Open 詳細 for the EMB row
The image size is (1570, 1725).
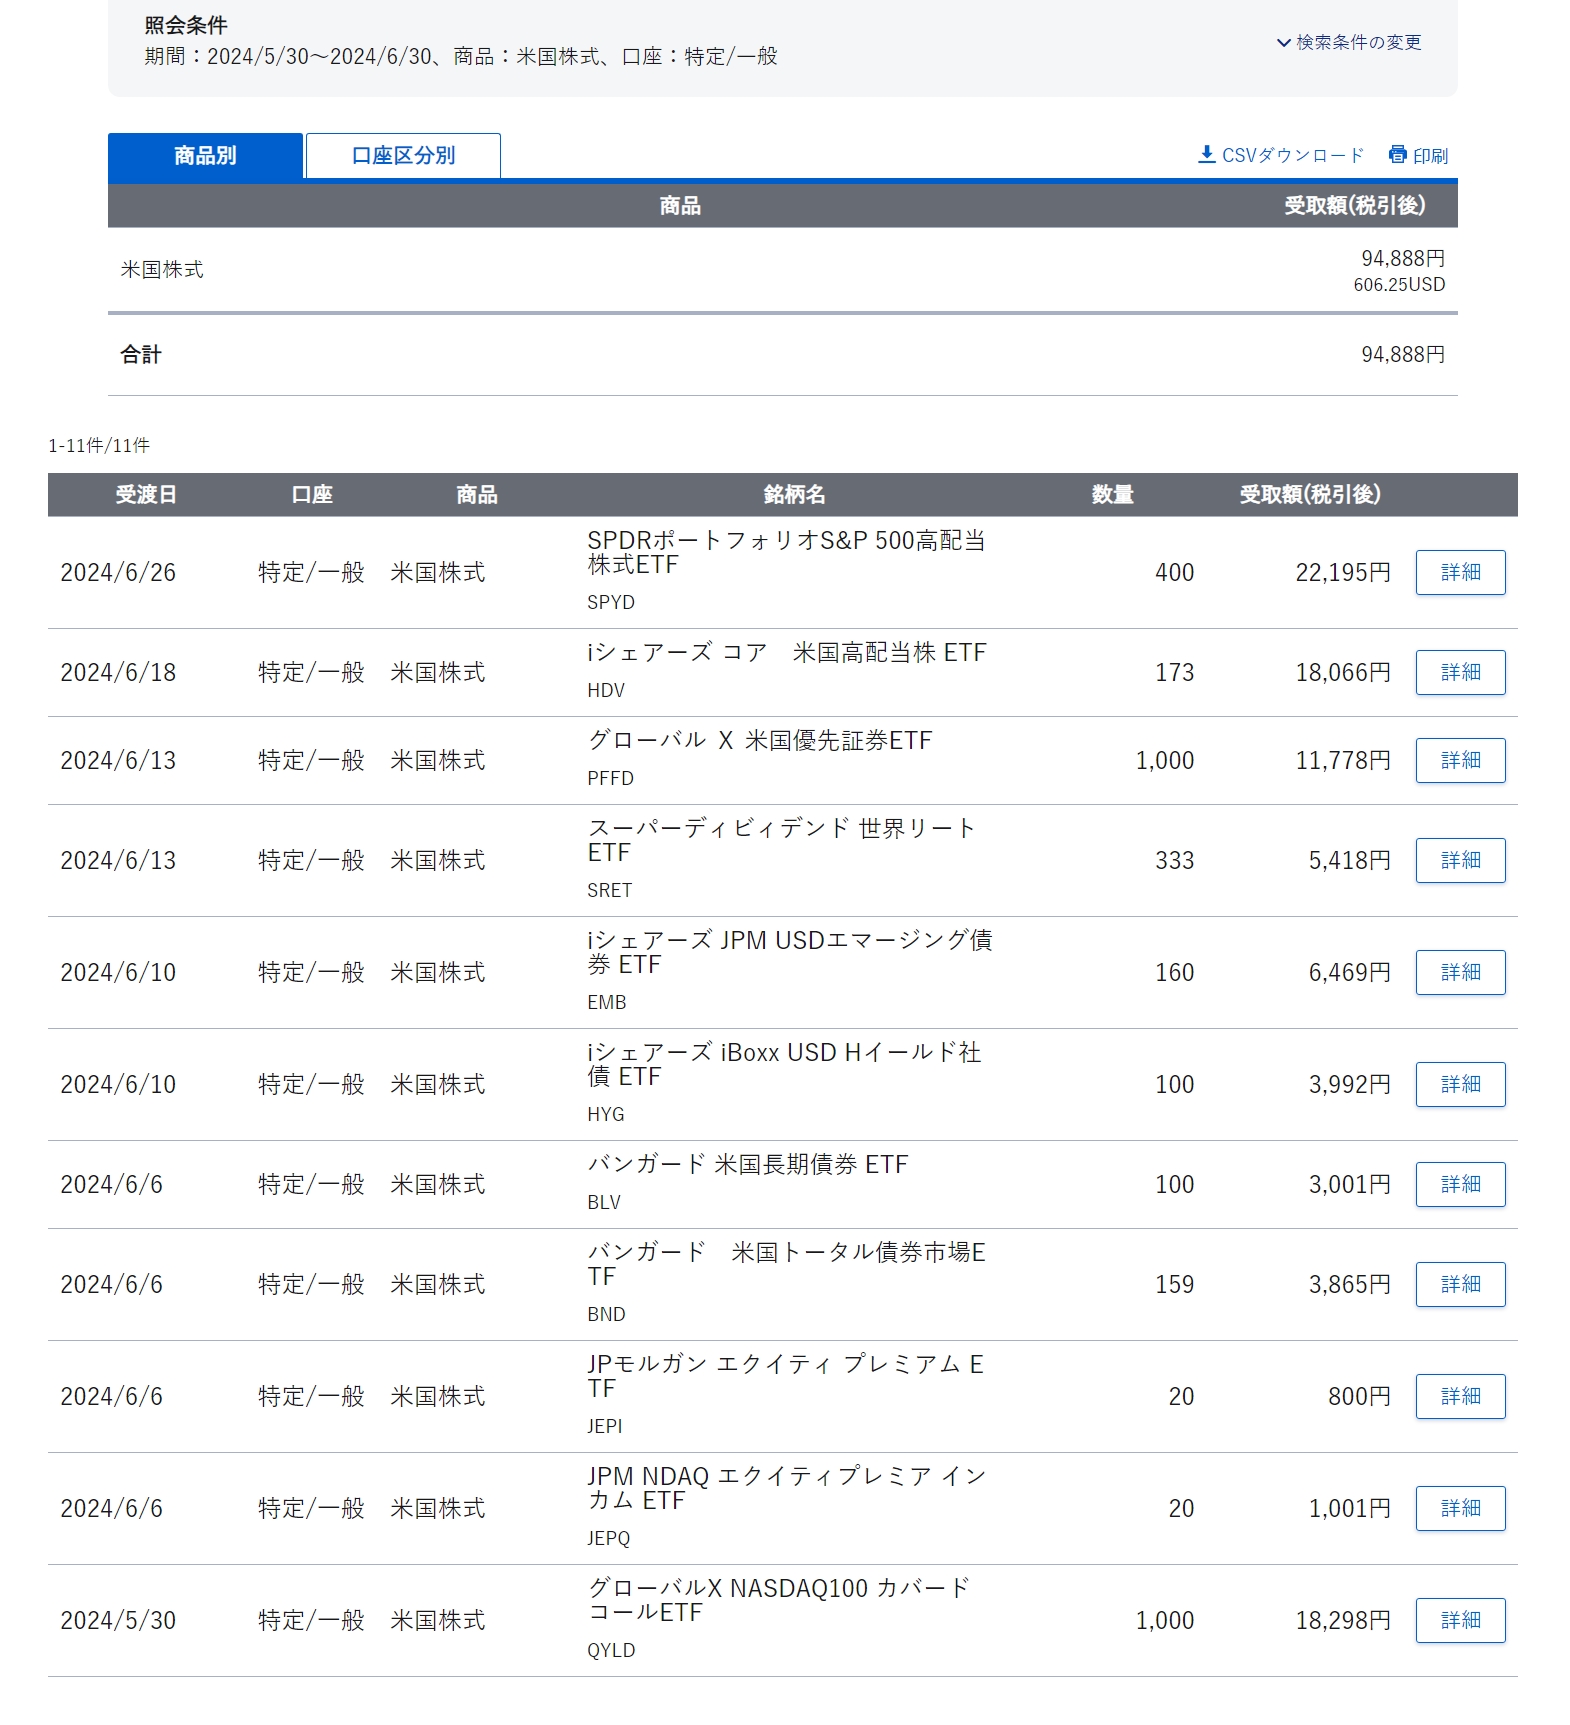(1460, 972)
